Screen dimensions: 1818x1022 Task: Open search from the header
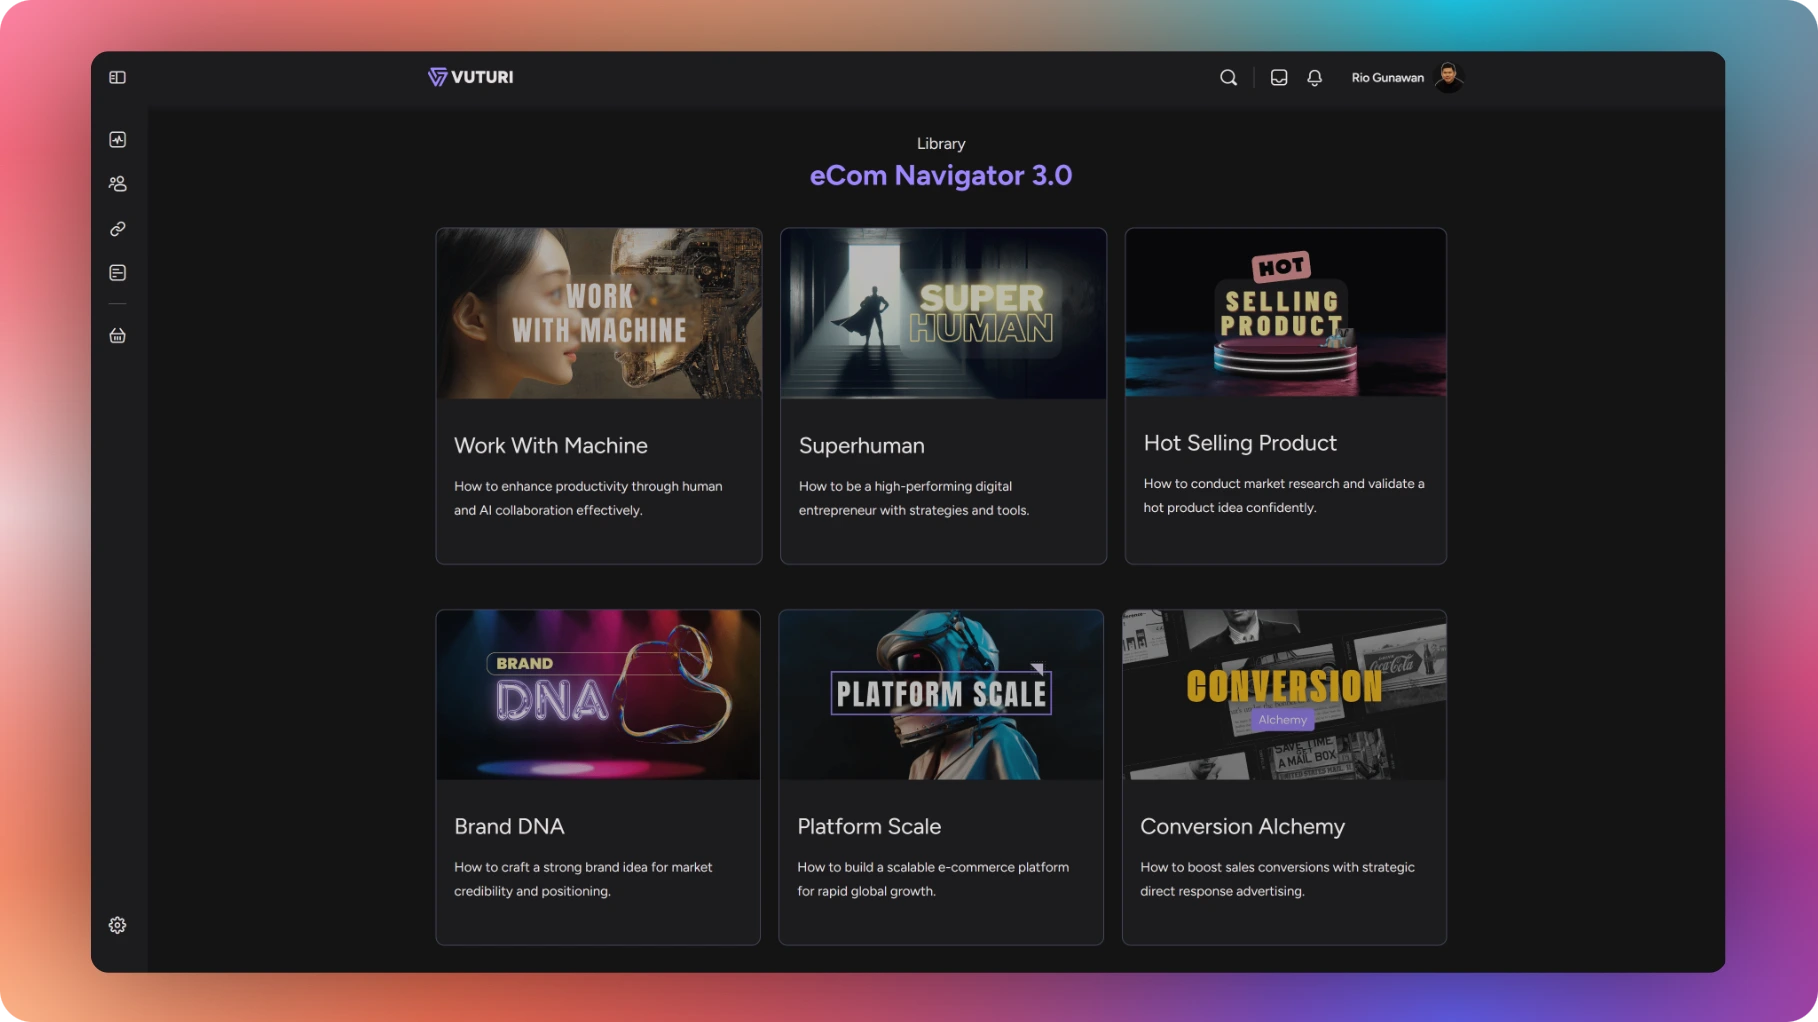(x=1228, y=77)
